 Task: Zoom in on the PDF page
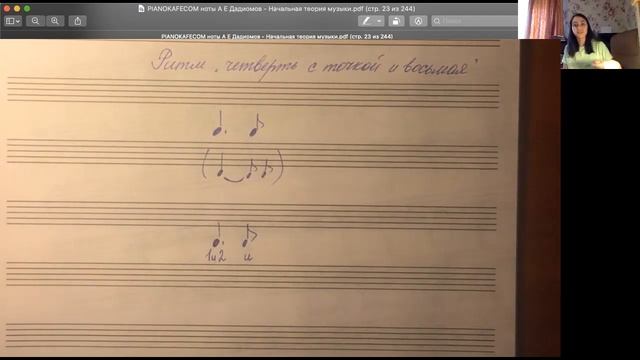(55, 21)
